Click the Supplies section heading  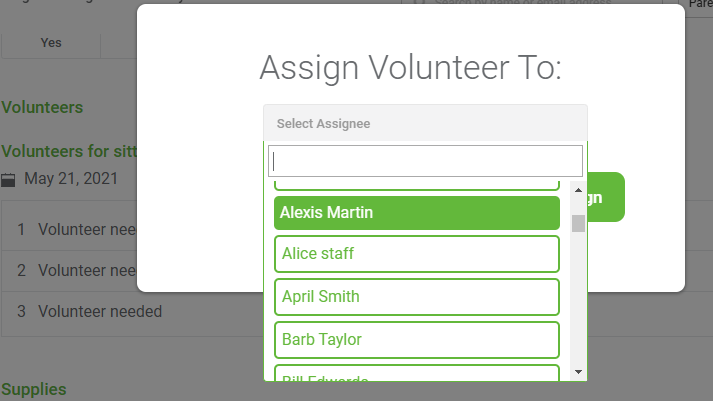coord(34,390)
